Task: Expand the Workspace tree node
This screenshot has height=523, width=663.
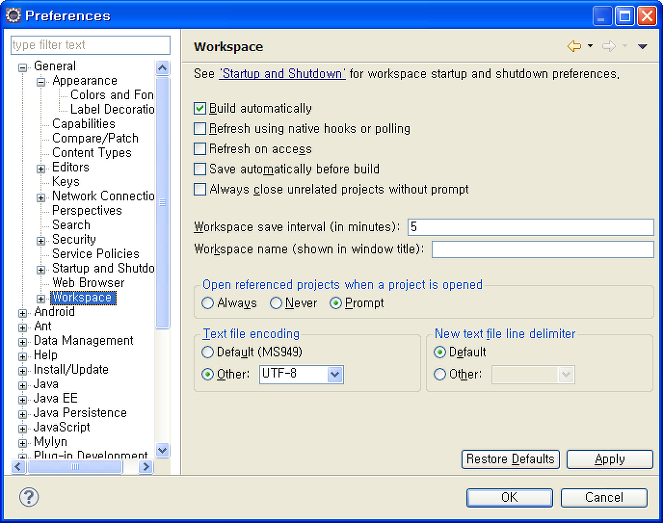Action: tap(41, 299)
